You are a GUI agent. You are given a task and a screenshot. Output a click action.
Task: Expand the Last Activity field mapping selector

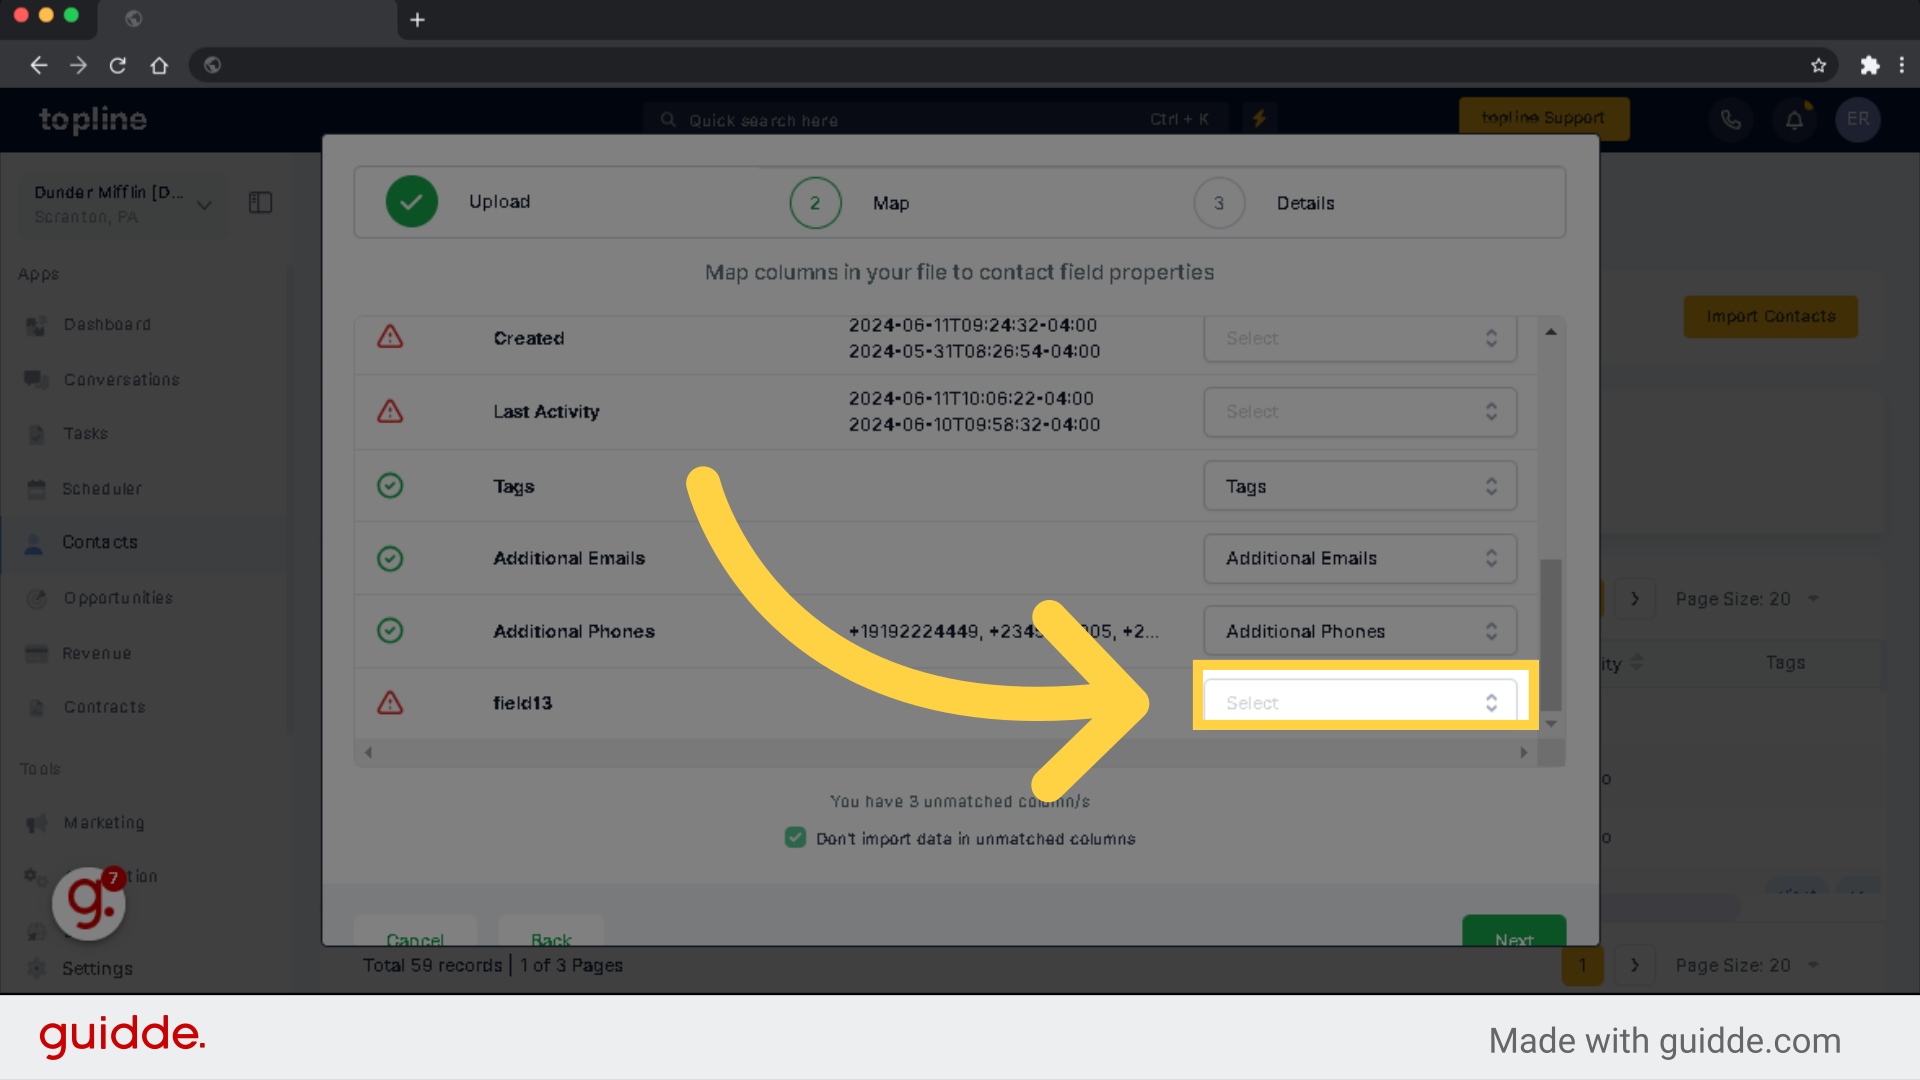(1357, 410)
